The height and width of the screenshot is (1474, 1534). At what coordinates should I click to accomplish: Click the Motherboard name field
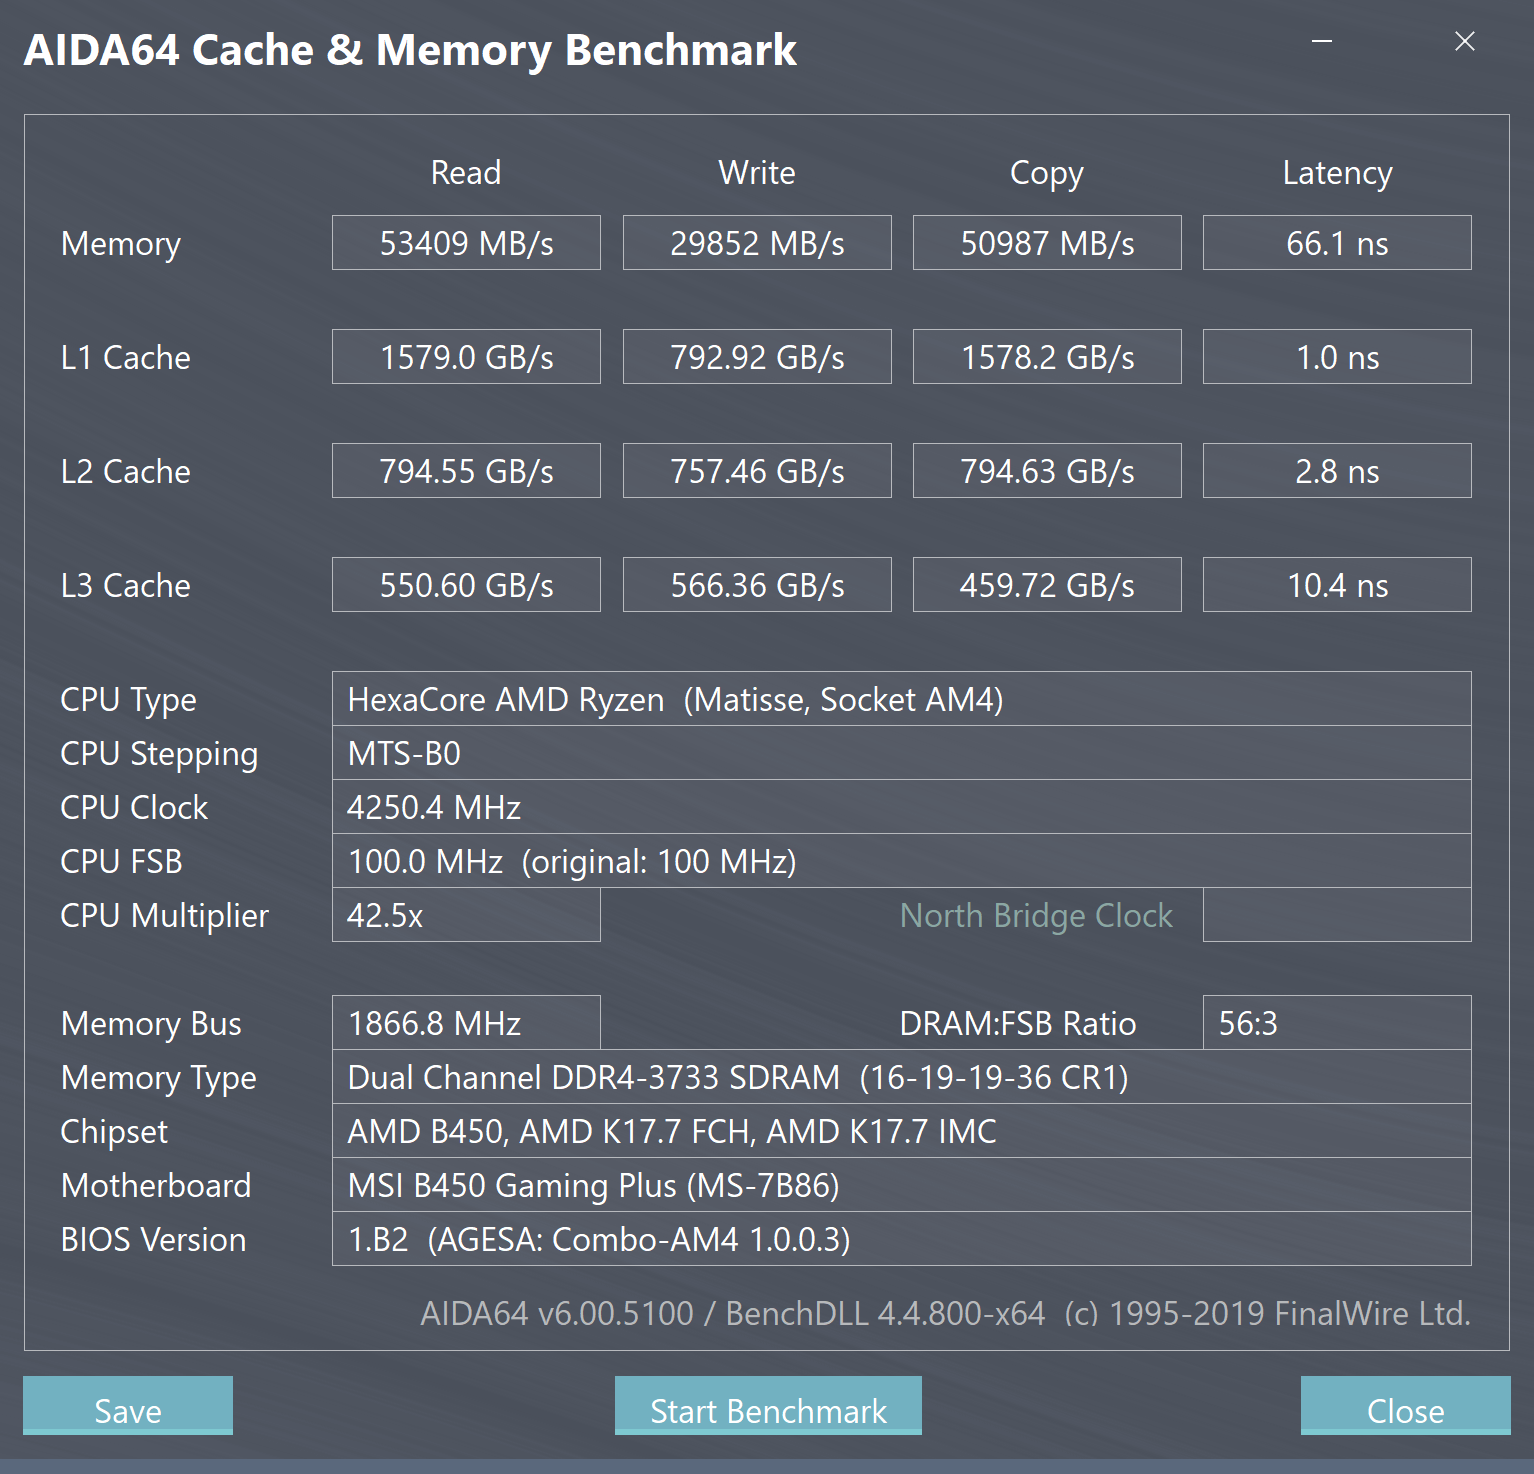click(901, 1185)
